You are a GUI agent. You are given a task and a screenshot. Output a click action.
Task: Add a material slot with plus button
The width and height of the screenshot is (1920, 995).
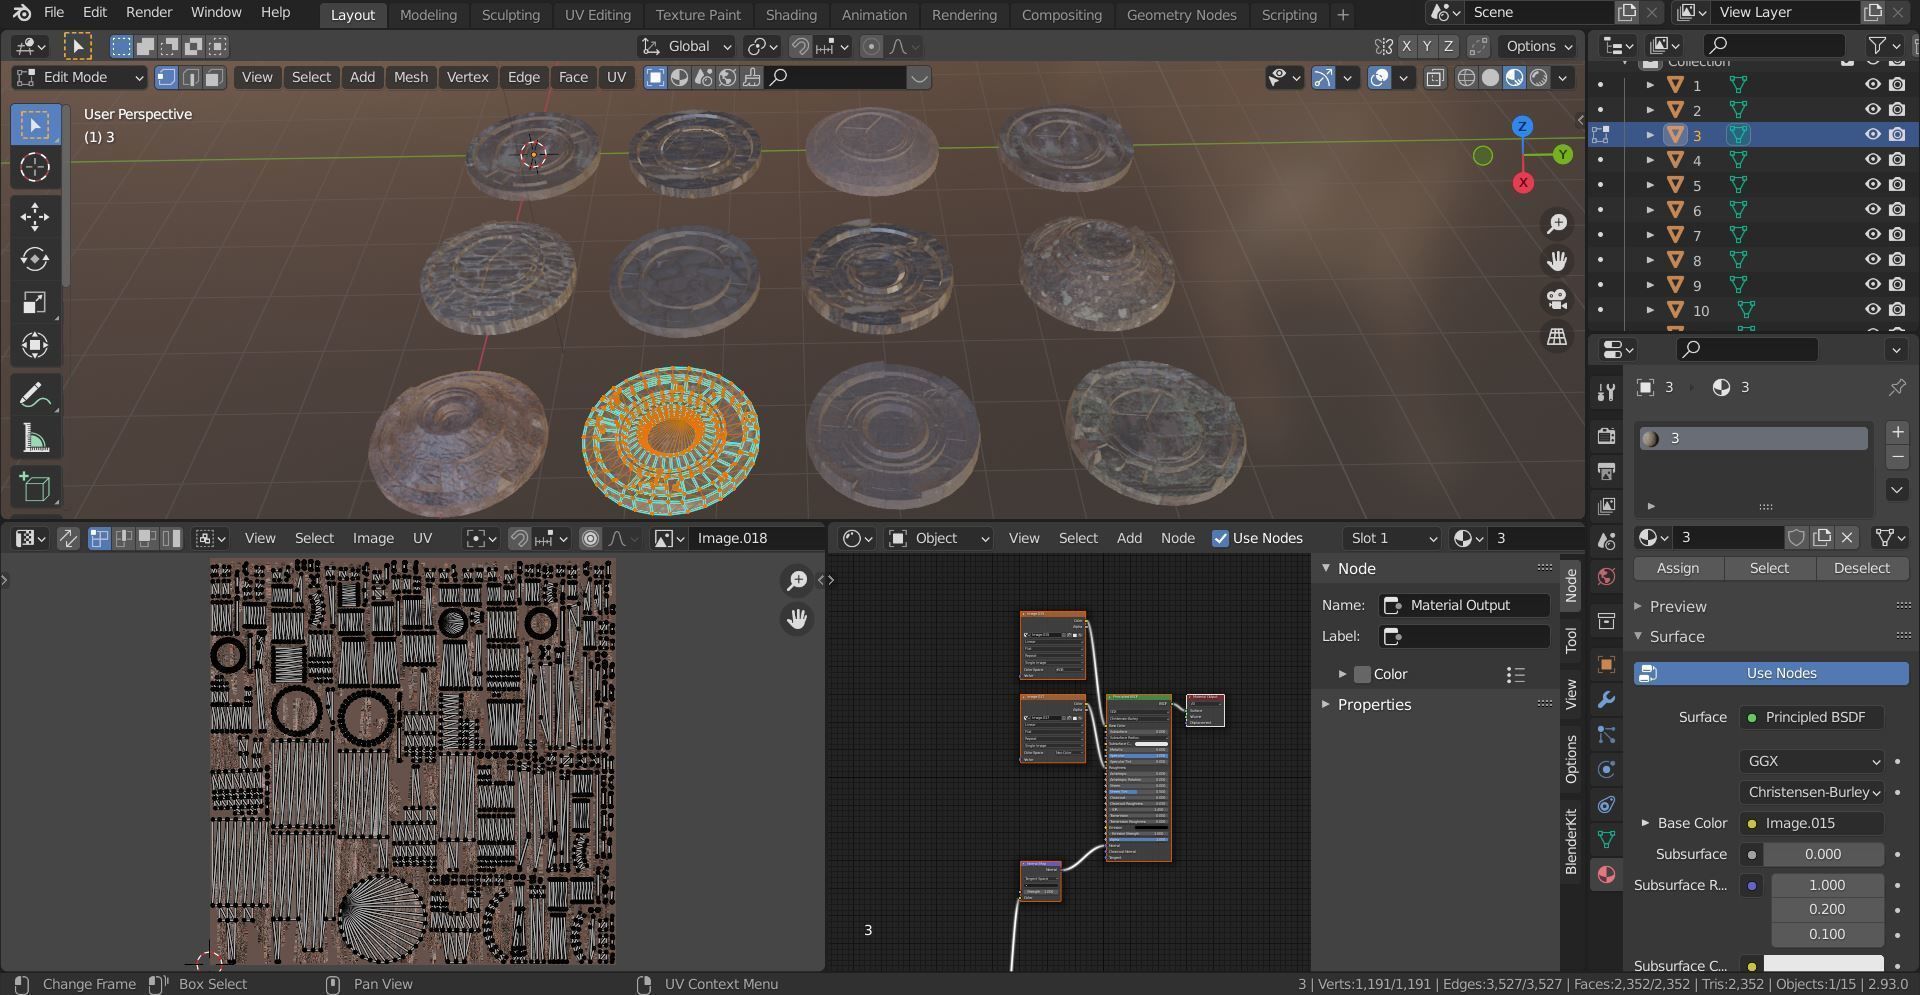[1897, 433]
